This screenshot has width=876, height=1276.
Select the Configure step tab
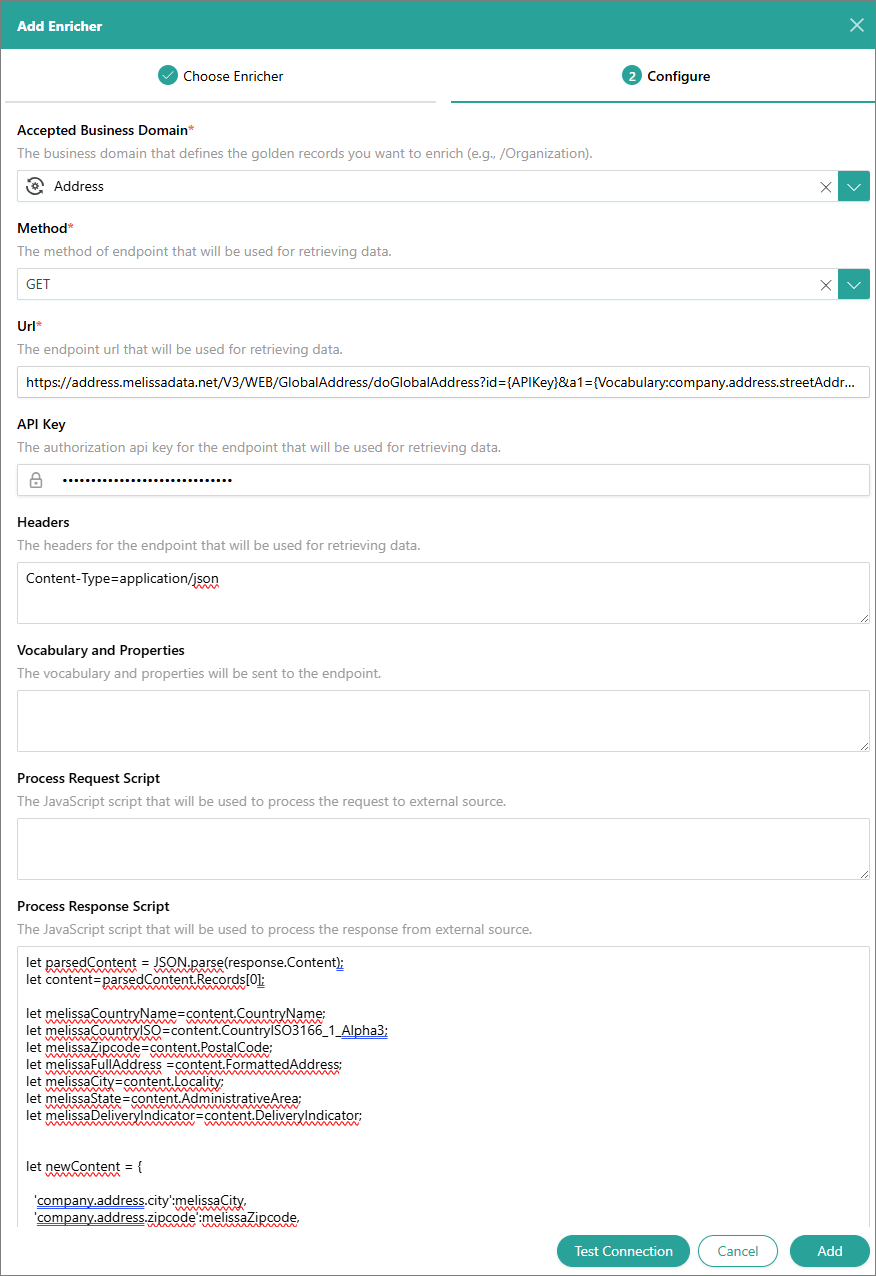click(666, 76)
